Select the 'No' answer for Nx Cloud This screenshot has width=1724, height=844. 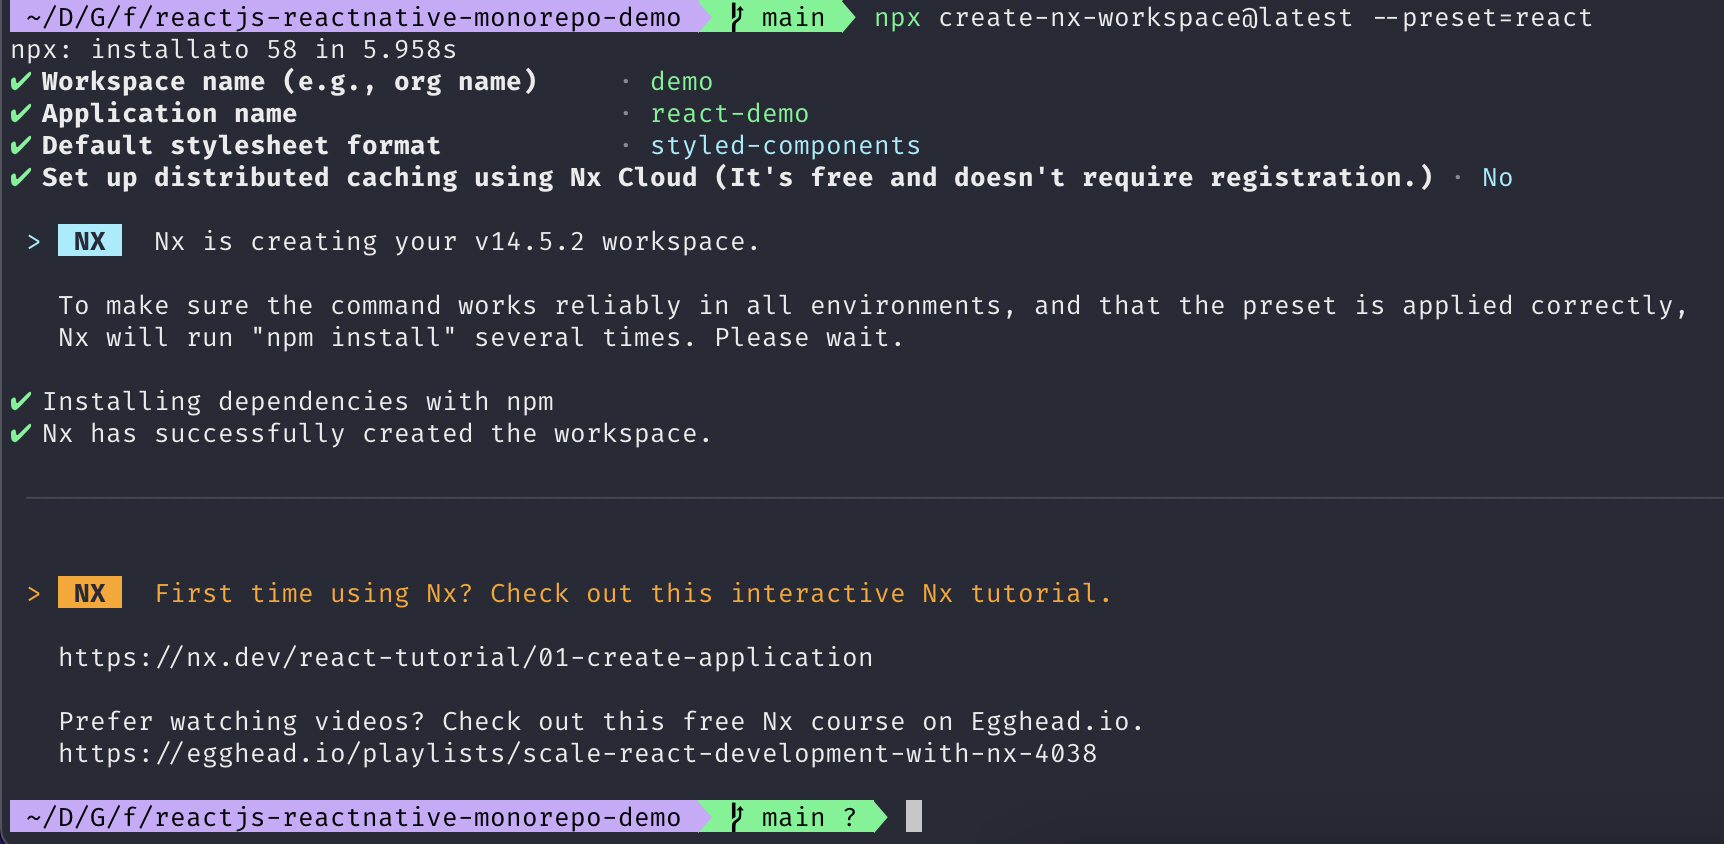(1498, 177)
